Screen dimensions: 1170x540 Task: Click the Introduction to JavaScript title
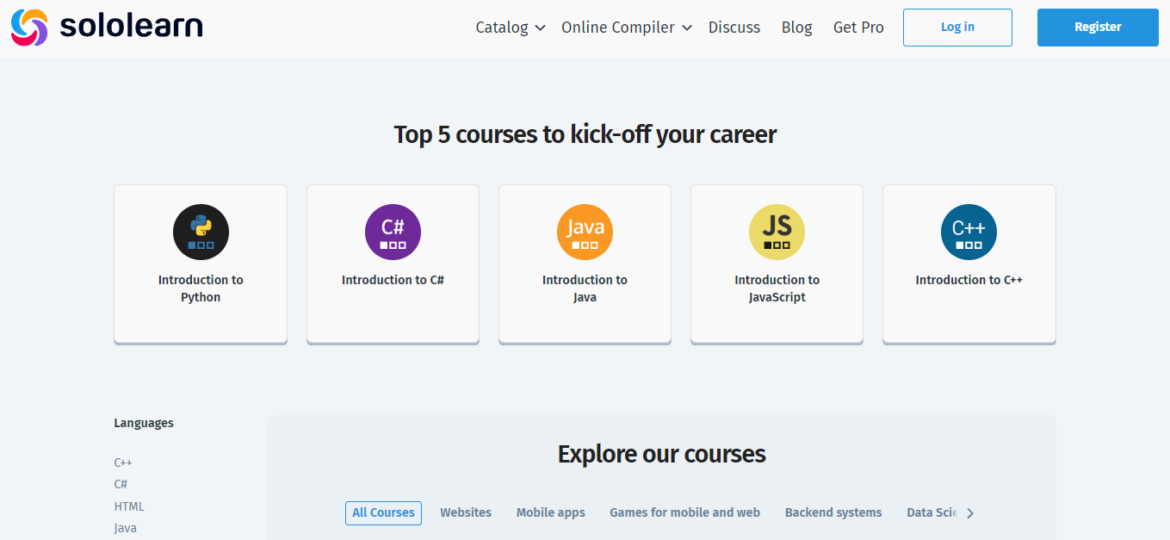click(777, 289)
